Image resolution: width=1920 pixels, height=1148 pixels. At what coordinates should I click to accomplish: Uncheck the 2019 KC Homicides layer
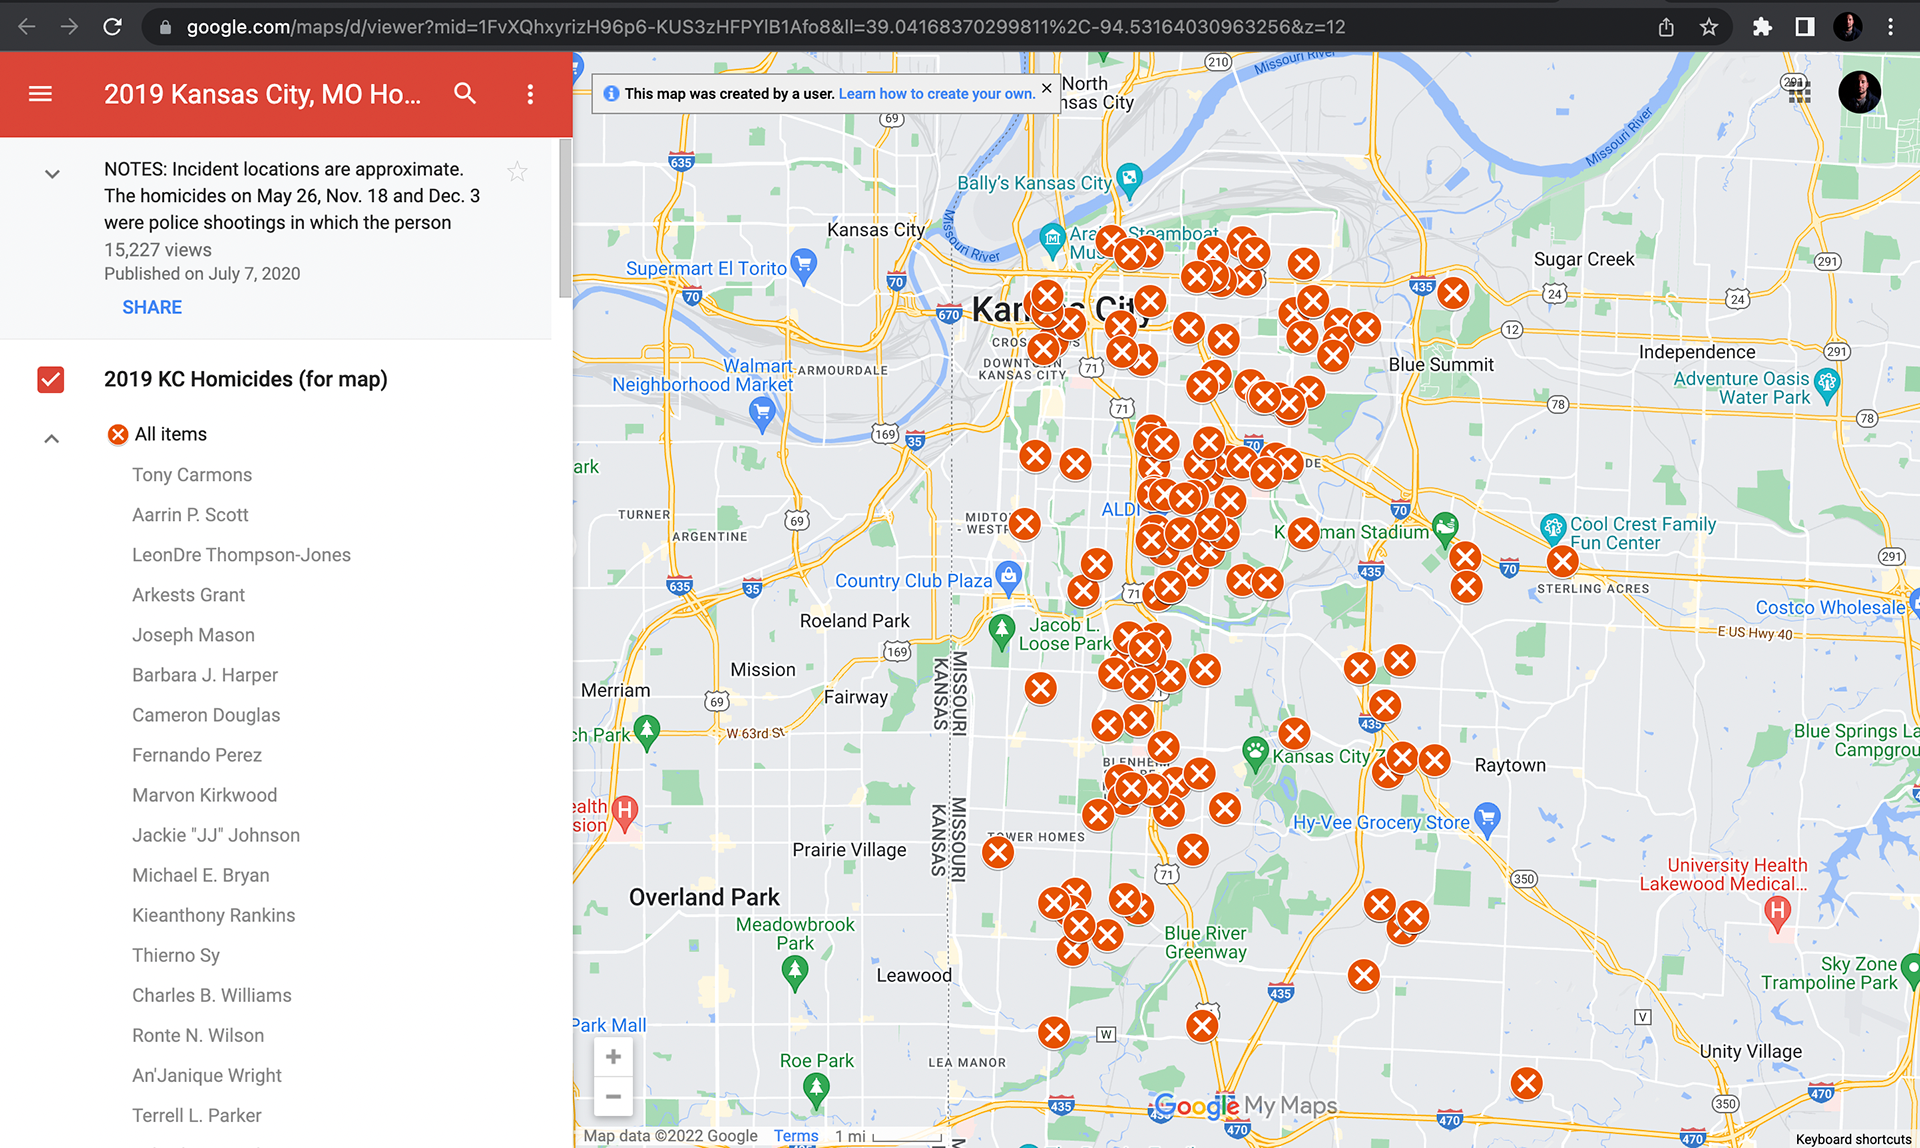(51, 379)
